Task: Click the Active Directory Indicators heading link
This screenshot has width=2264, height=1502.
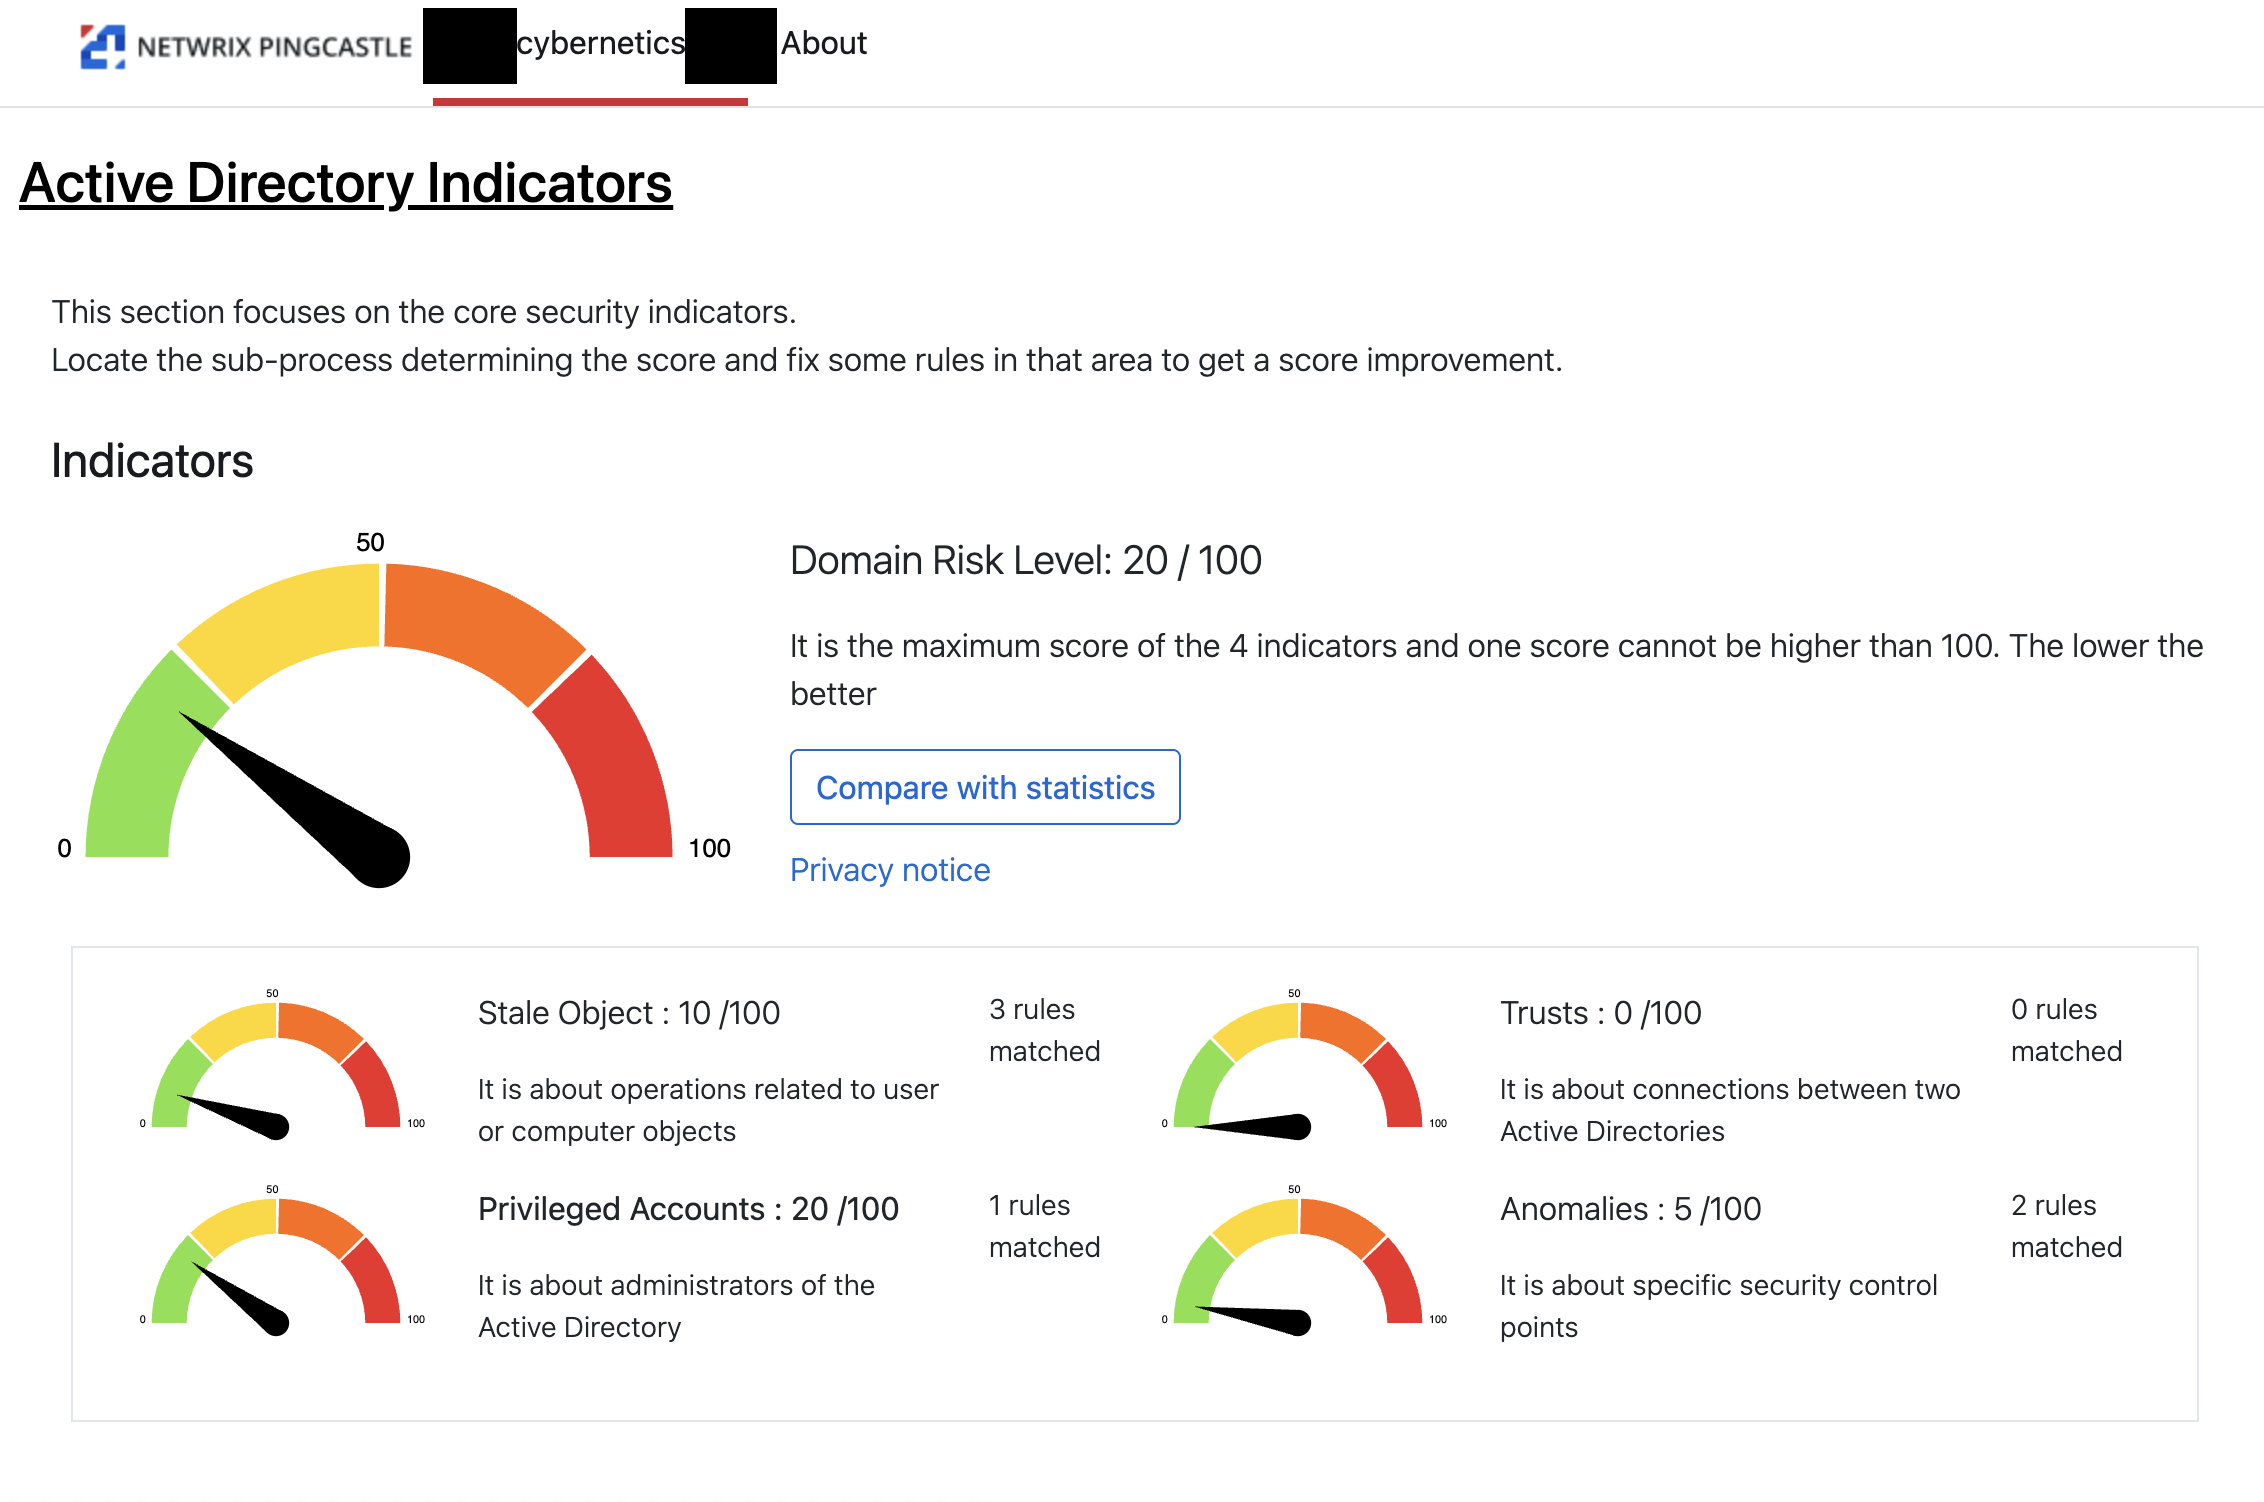Action: click(x=346, y=184)
